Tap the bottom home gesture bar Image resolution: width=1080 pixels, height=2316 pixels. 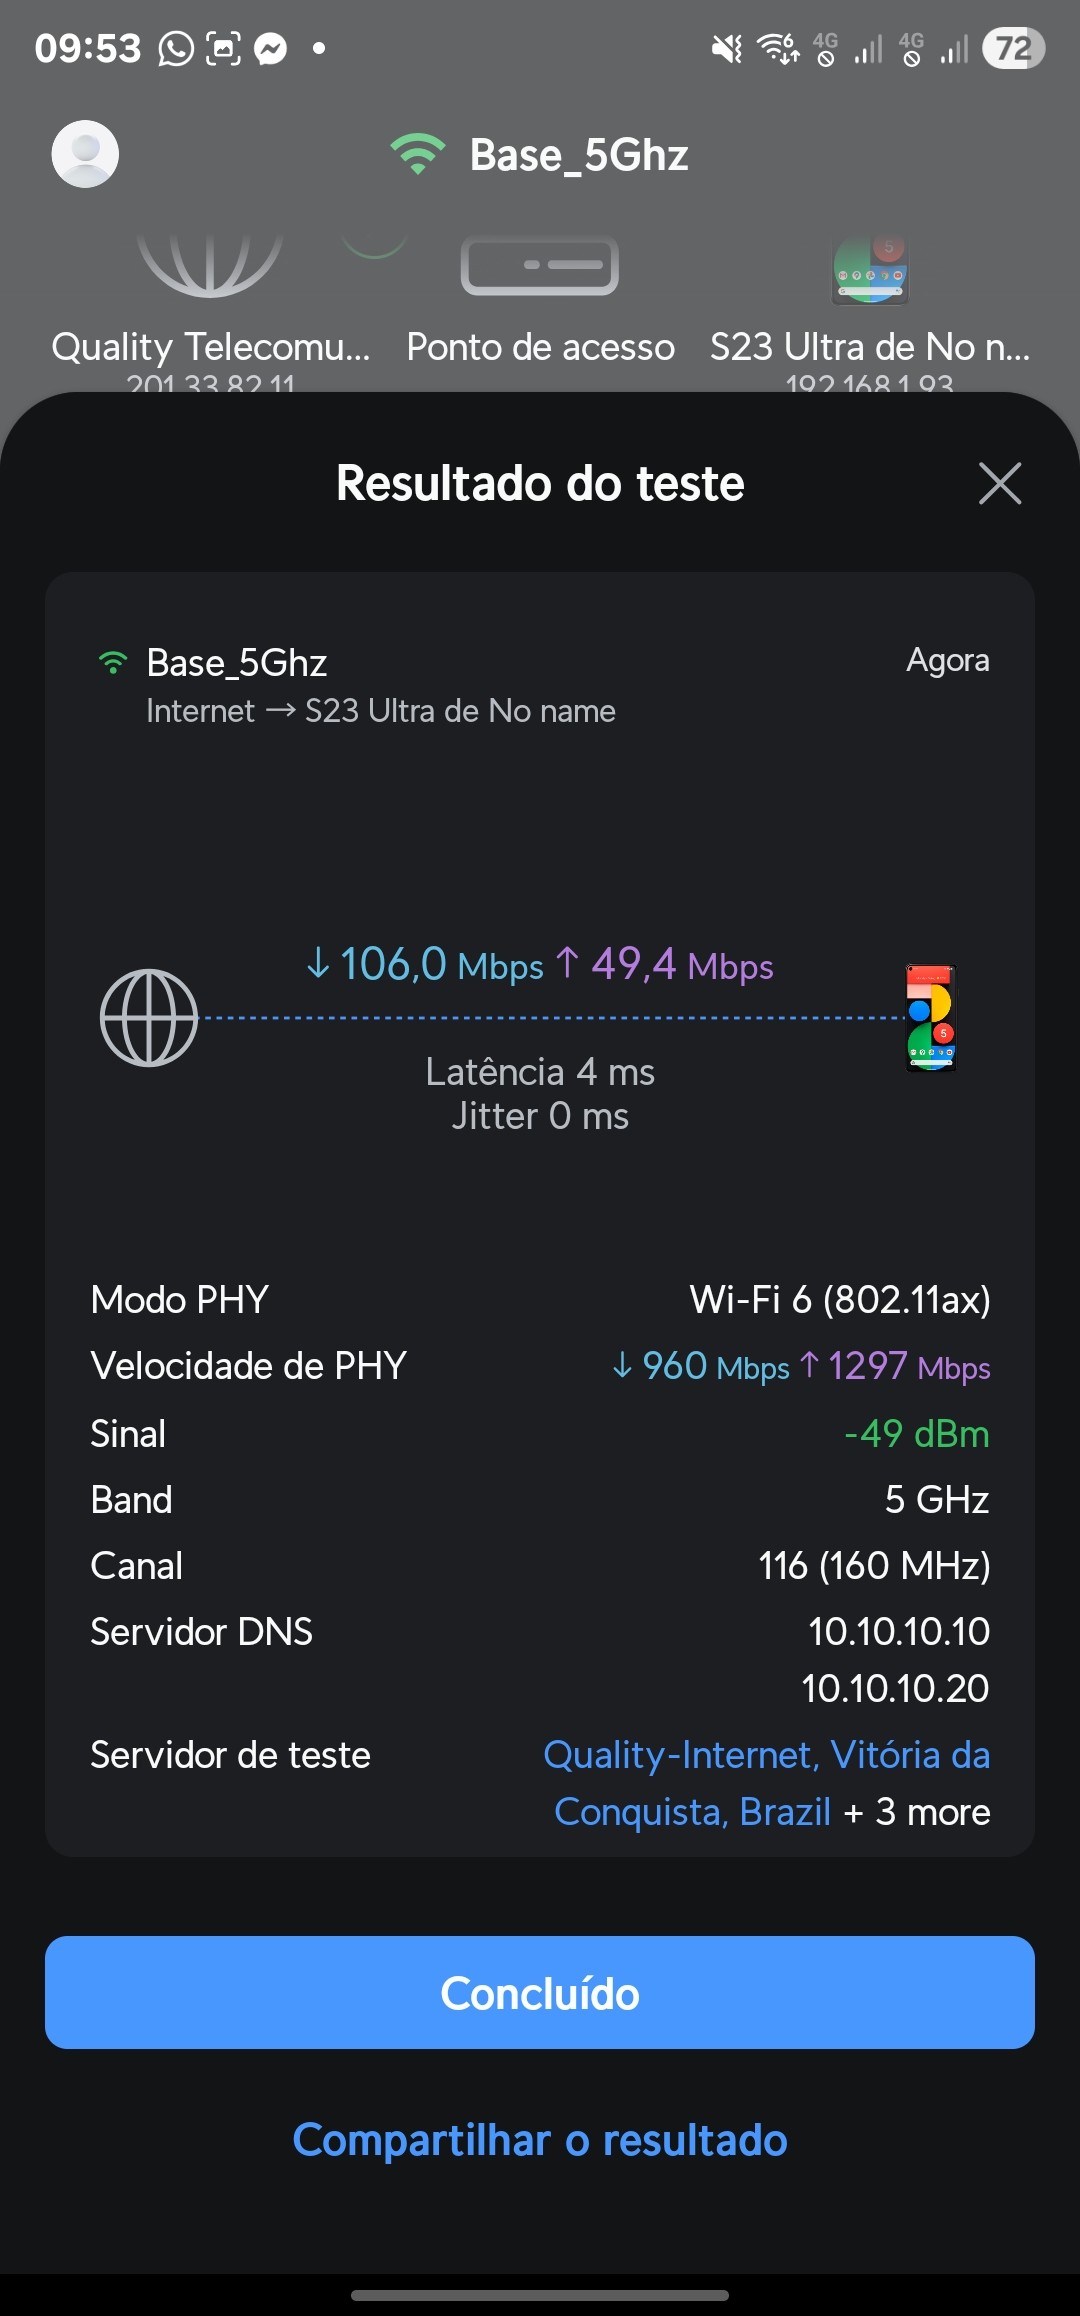point(540,2295)
